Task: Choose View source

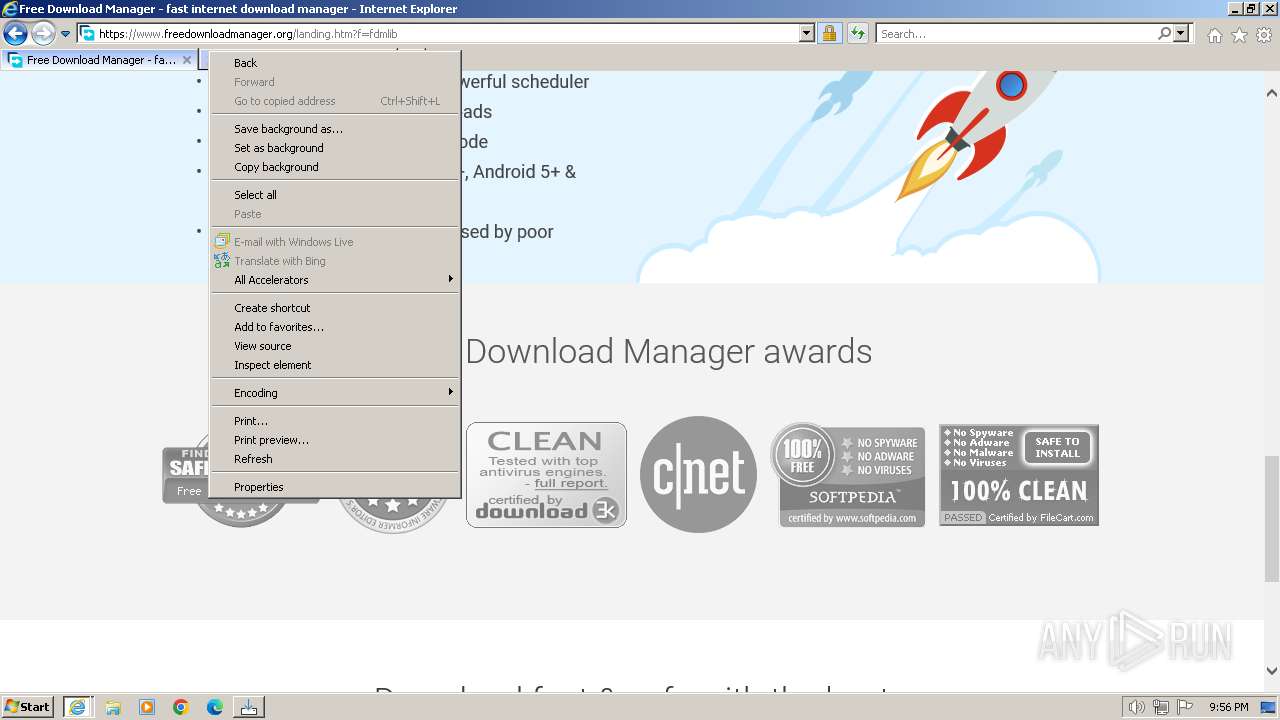Action: [335, 346]
